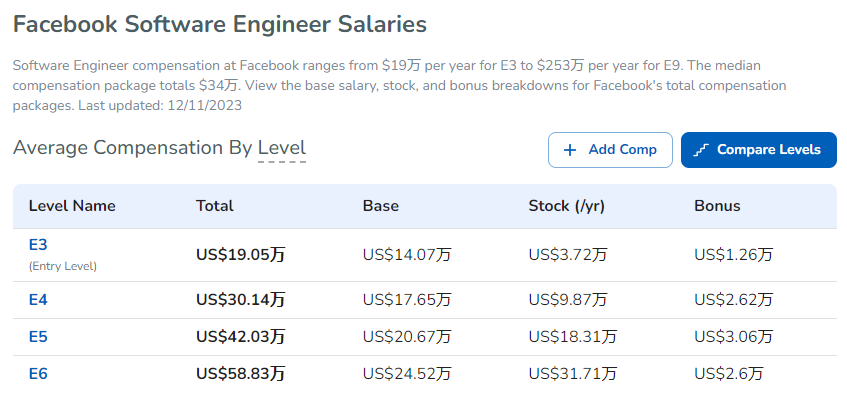Click the dotted-underlined Level word
The width and height of the screenshot is (847, 398).
click(282, 148)
